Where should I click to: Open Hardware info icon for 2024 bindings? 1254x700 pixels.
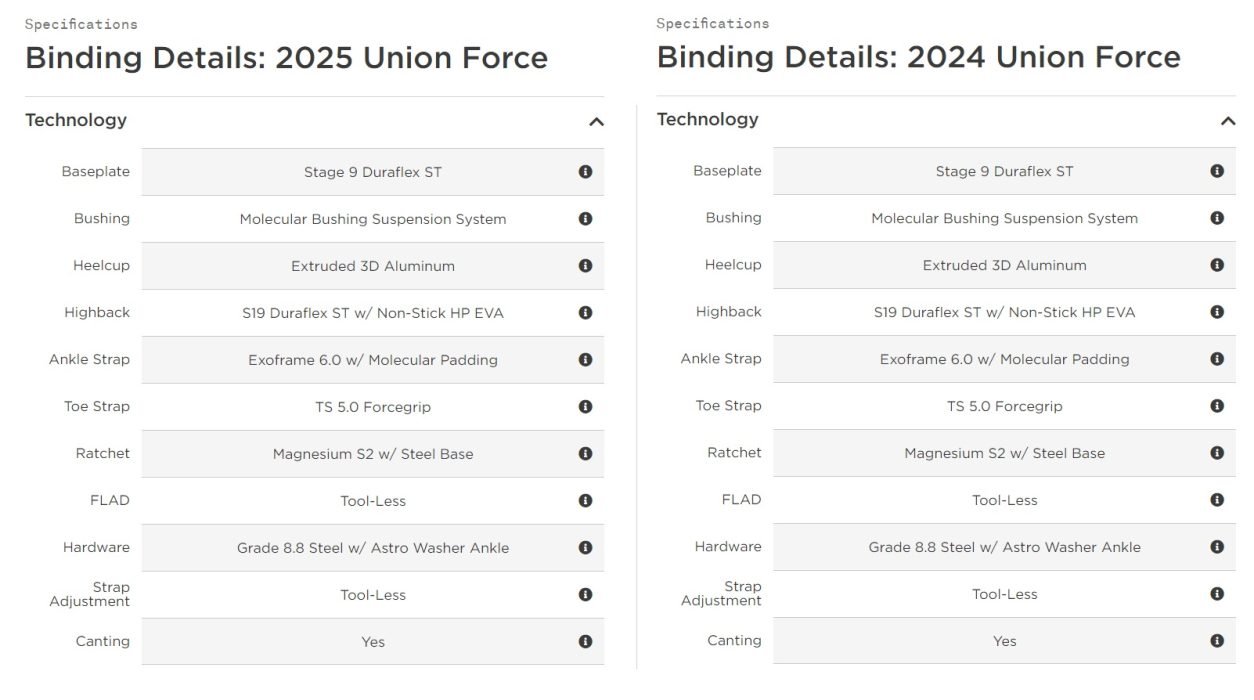click(x=1217, y=547)
